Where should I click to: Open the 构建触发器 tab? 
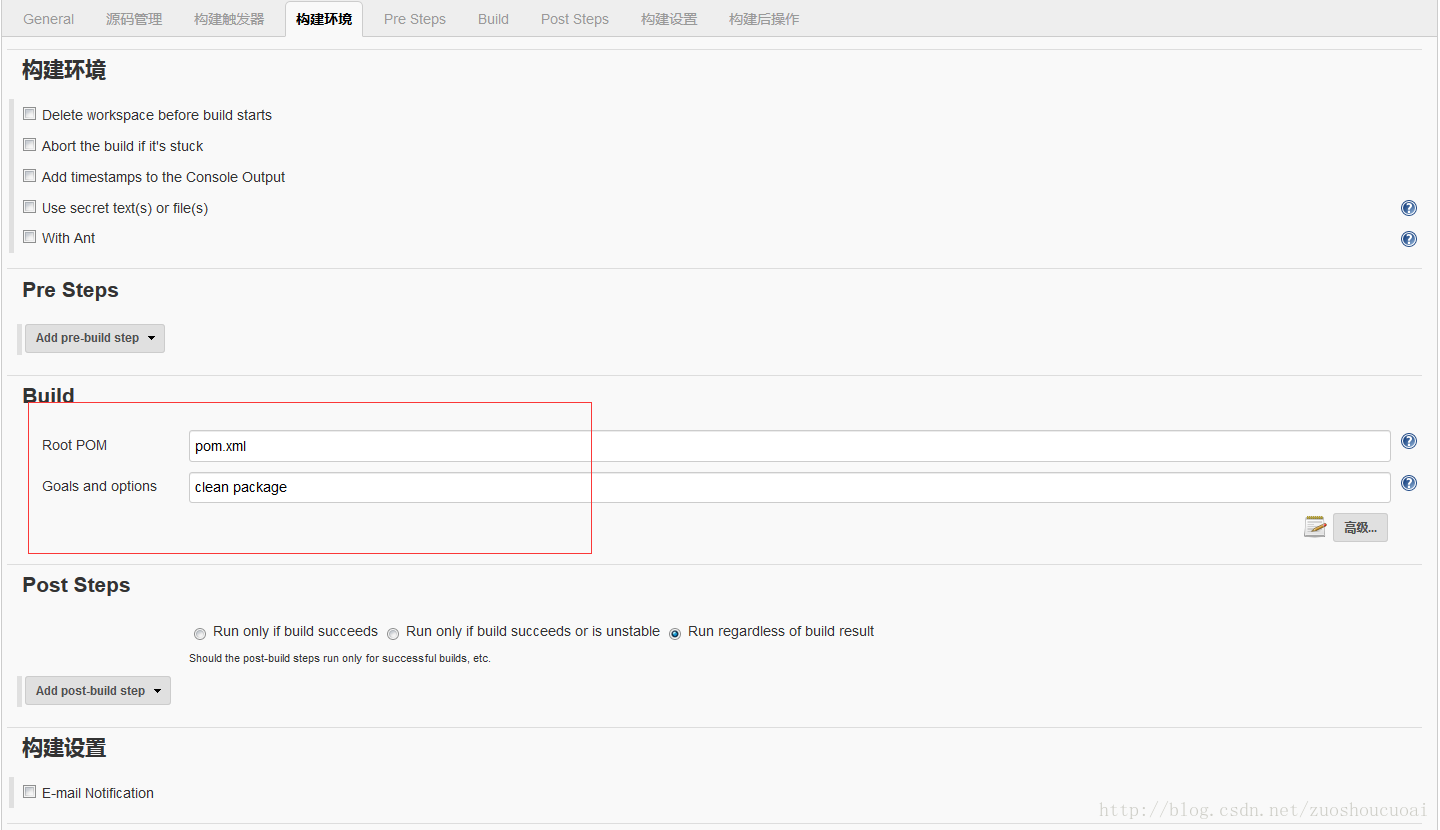click(x=229, y=19)
